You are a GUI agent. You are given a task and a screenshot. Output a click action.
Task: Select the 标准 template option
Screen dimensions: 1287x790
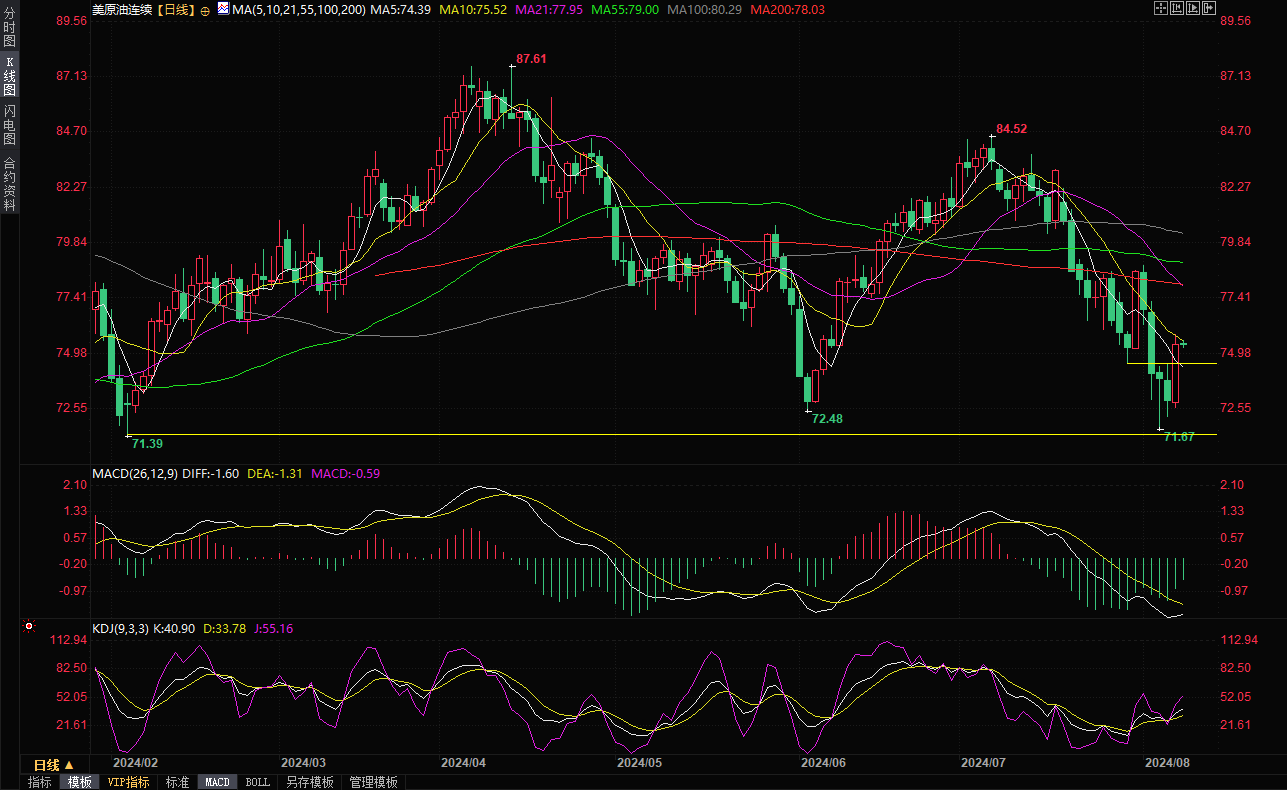177,782
